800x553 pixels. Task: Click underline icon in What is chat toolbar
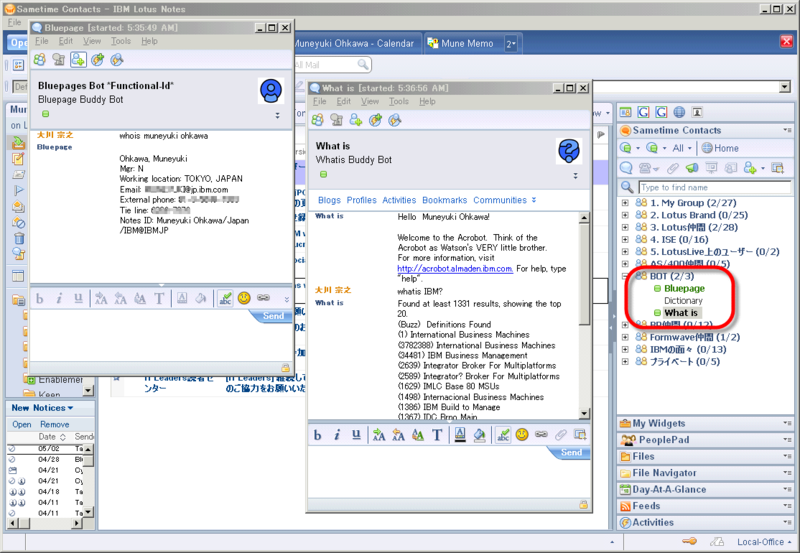coord(356,435)
